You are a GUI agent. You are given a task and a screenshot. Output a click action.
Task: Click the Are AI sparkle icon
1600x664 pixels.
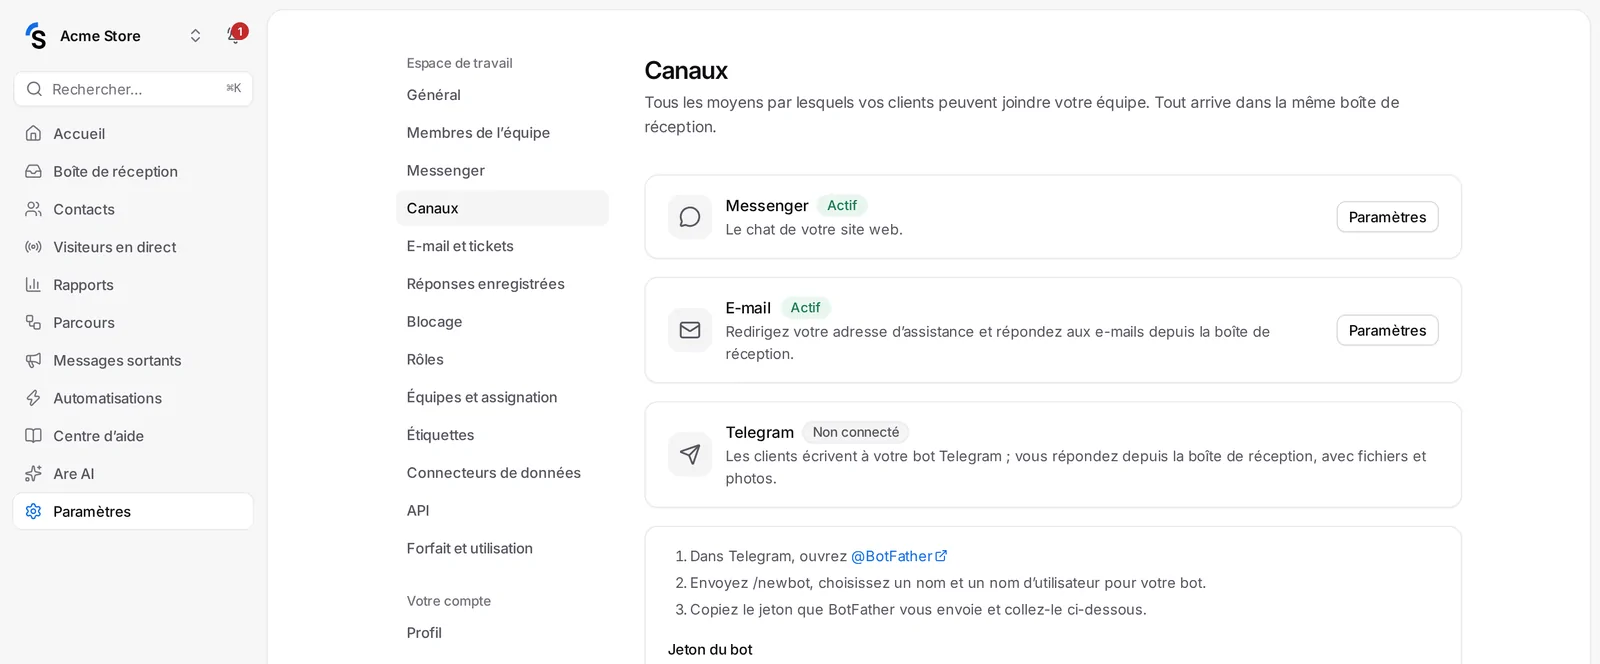33,473
